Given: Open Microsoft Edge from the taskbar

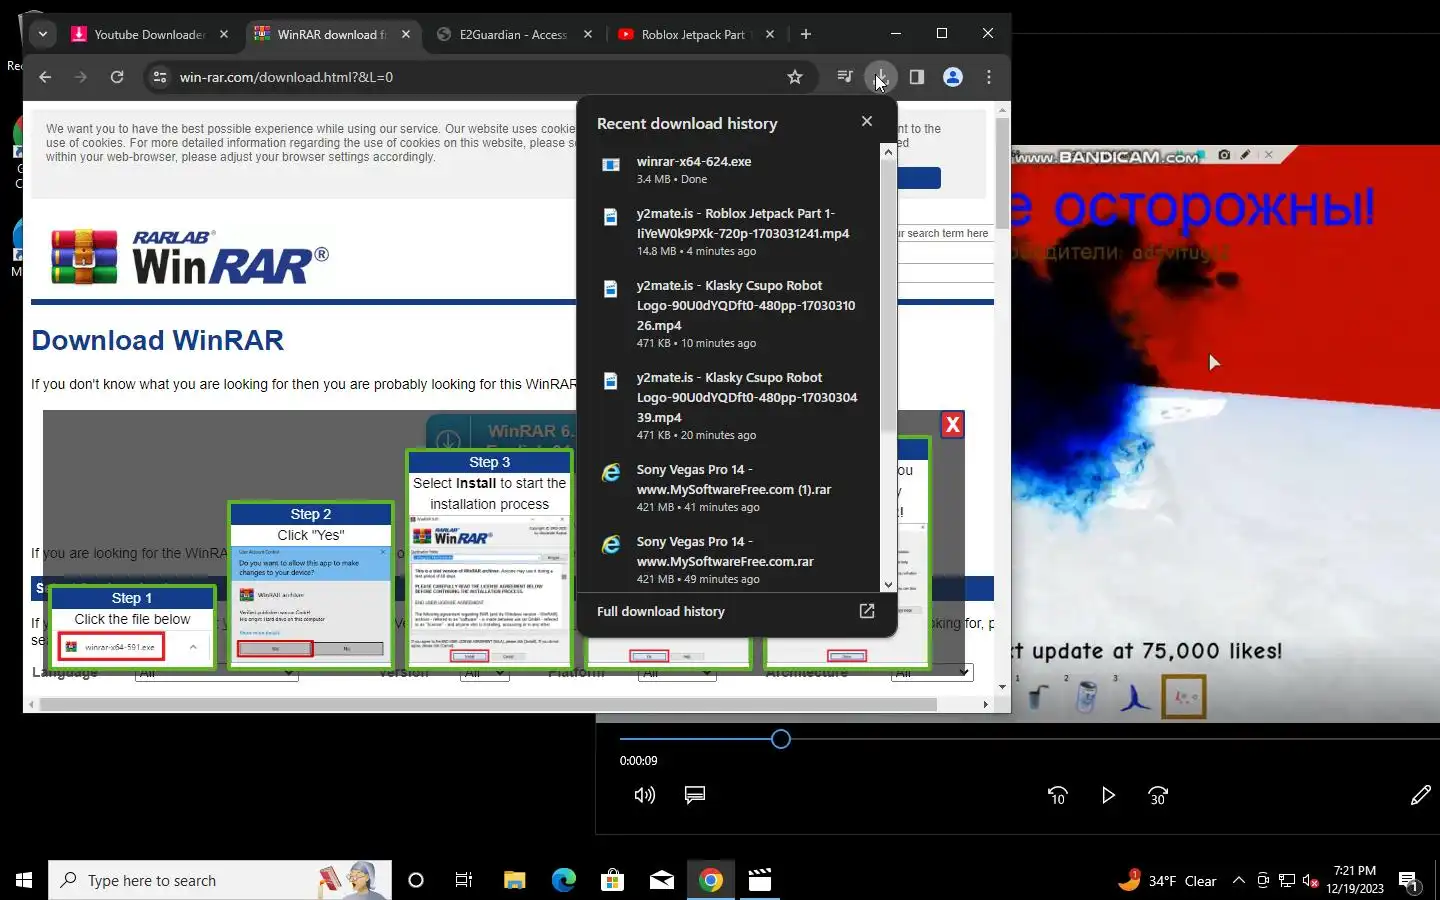Looking at the screenshot, I should [x=563, y=880].
